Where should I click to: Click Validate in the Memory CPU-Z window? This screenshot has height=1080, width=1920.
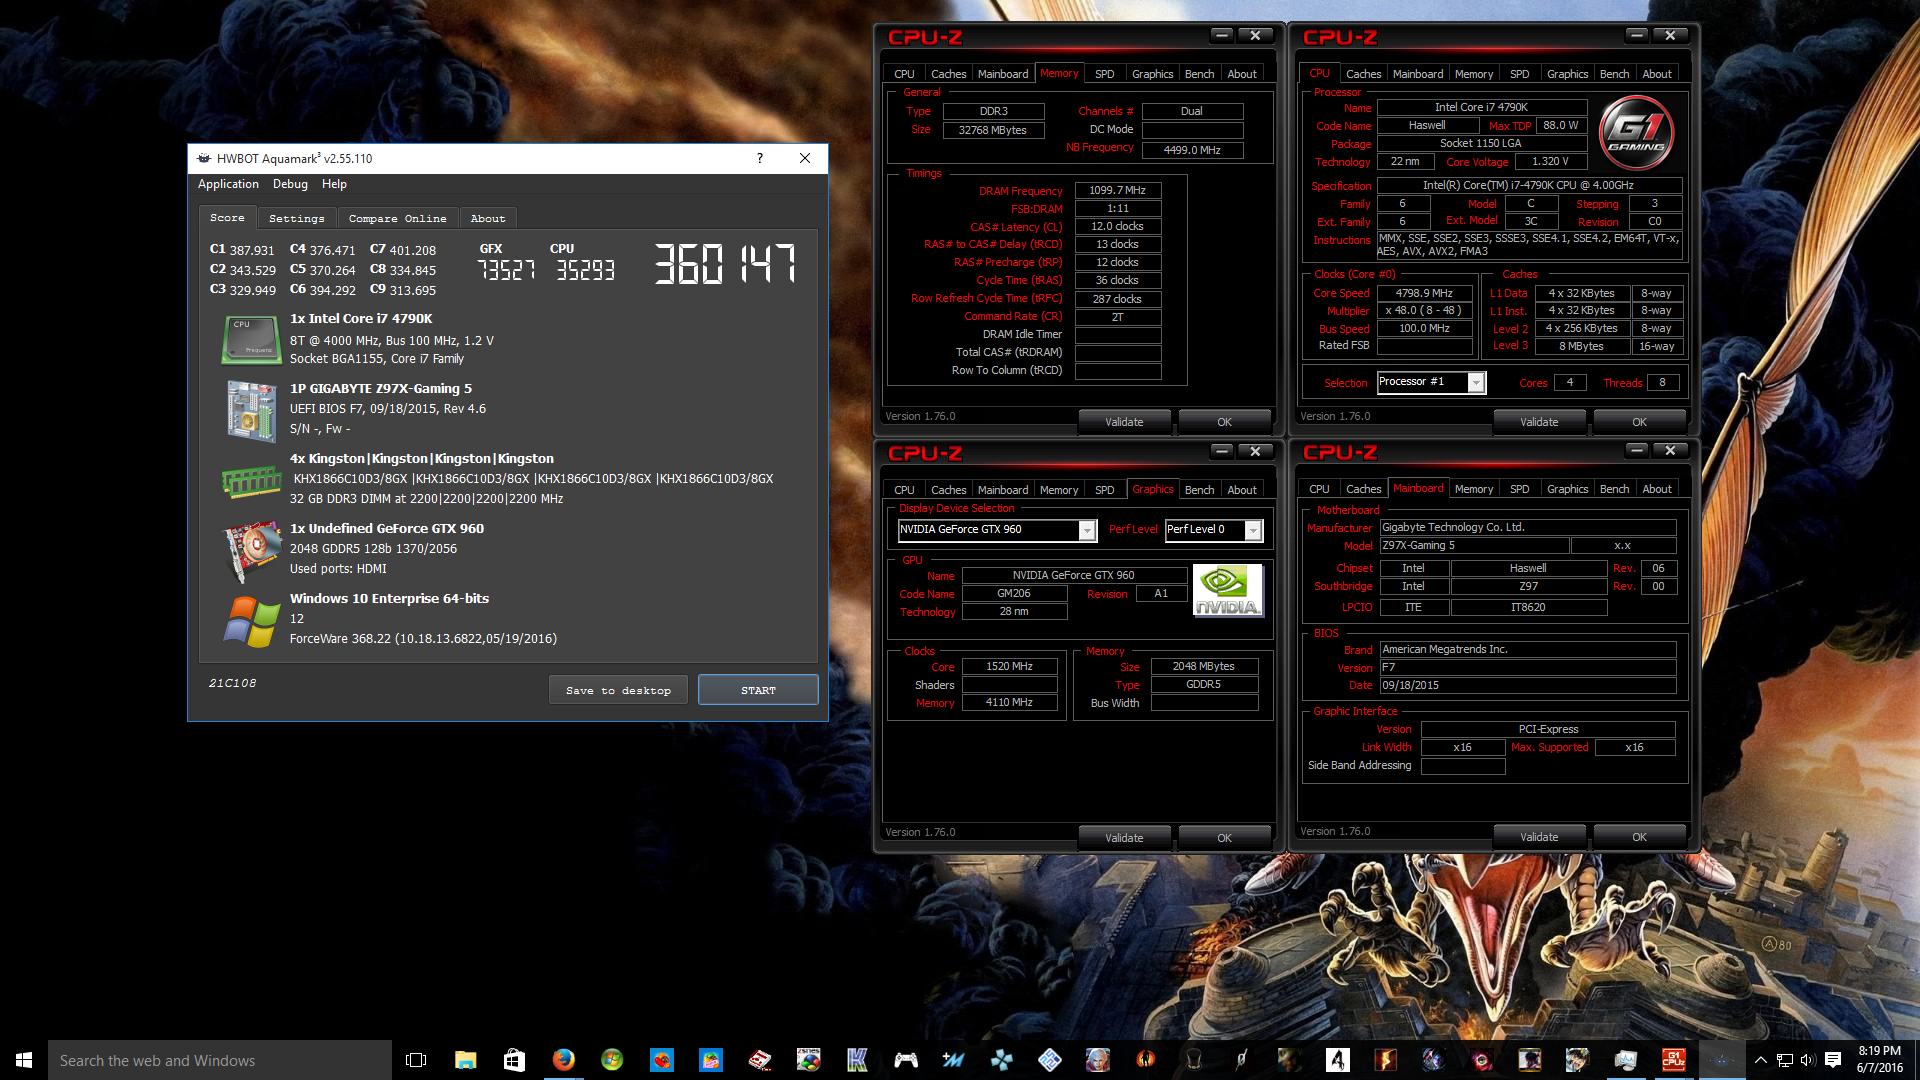(x=1124, y=422)
